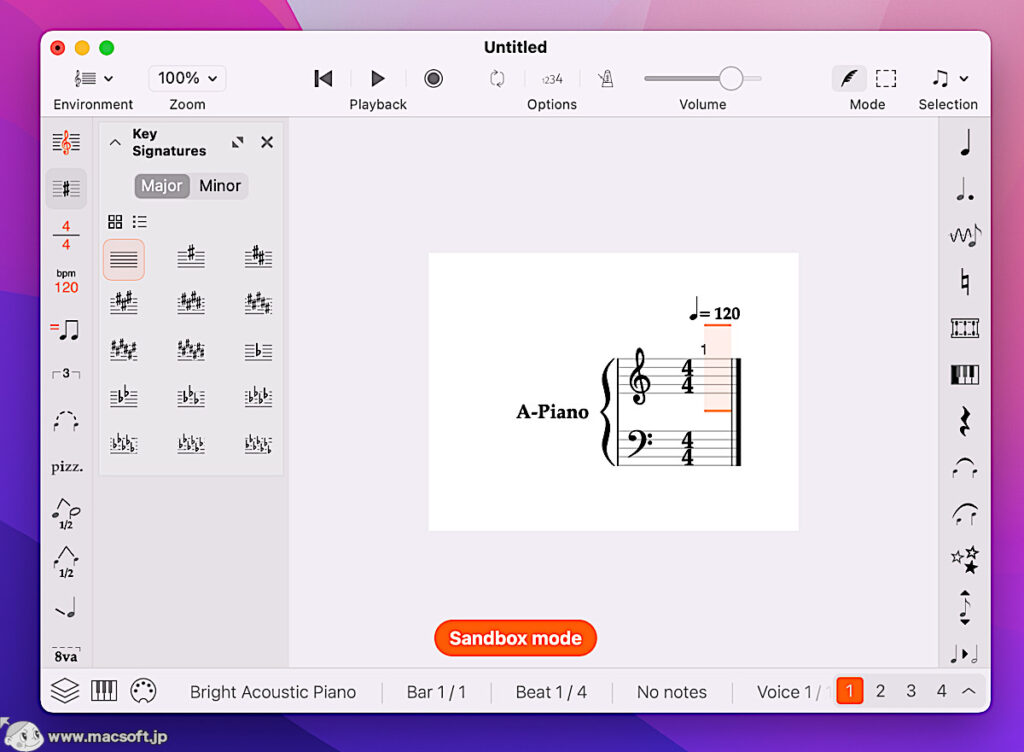1024x752 pixels.
Task: Select the Minor tab
Action: pos(220,186)
